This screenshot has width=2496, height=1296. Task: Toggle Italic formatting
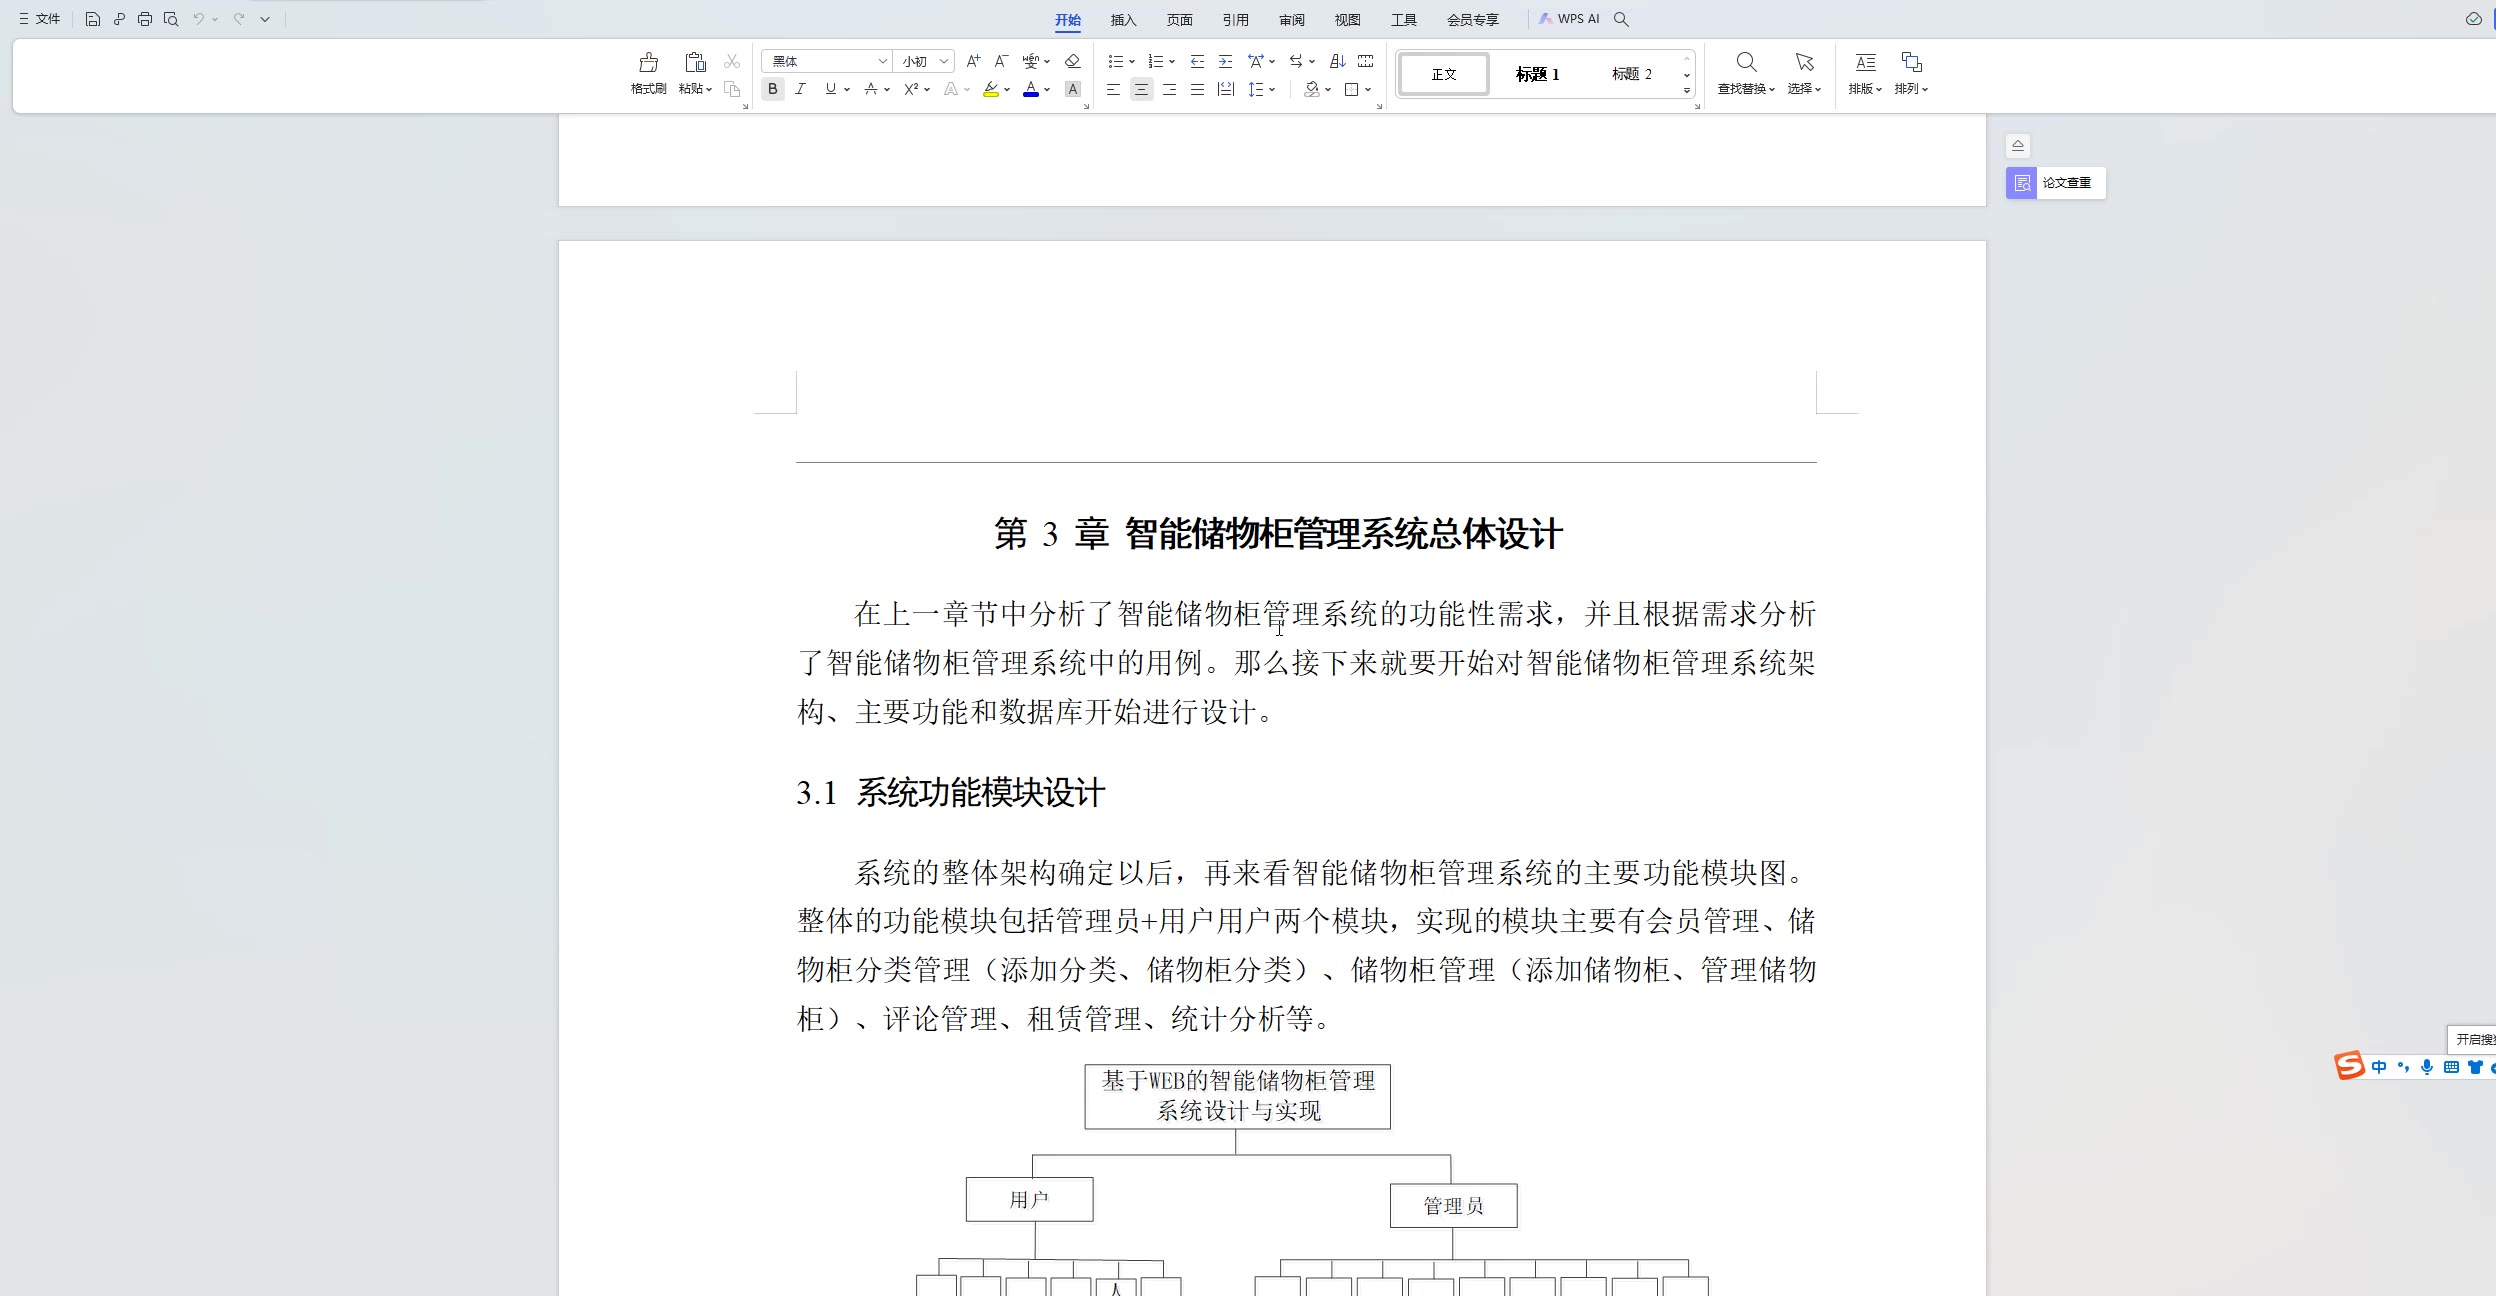(x=800, y=89)
